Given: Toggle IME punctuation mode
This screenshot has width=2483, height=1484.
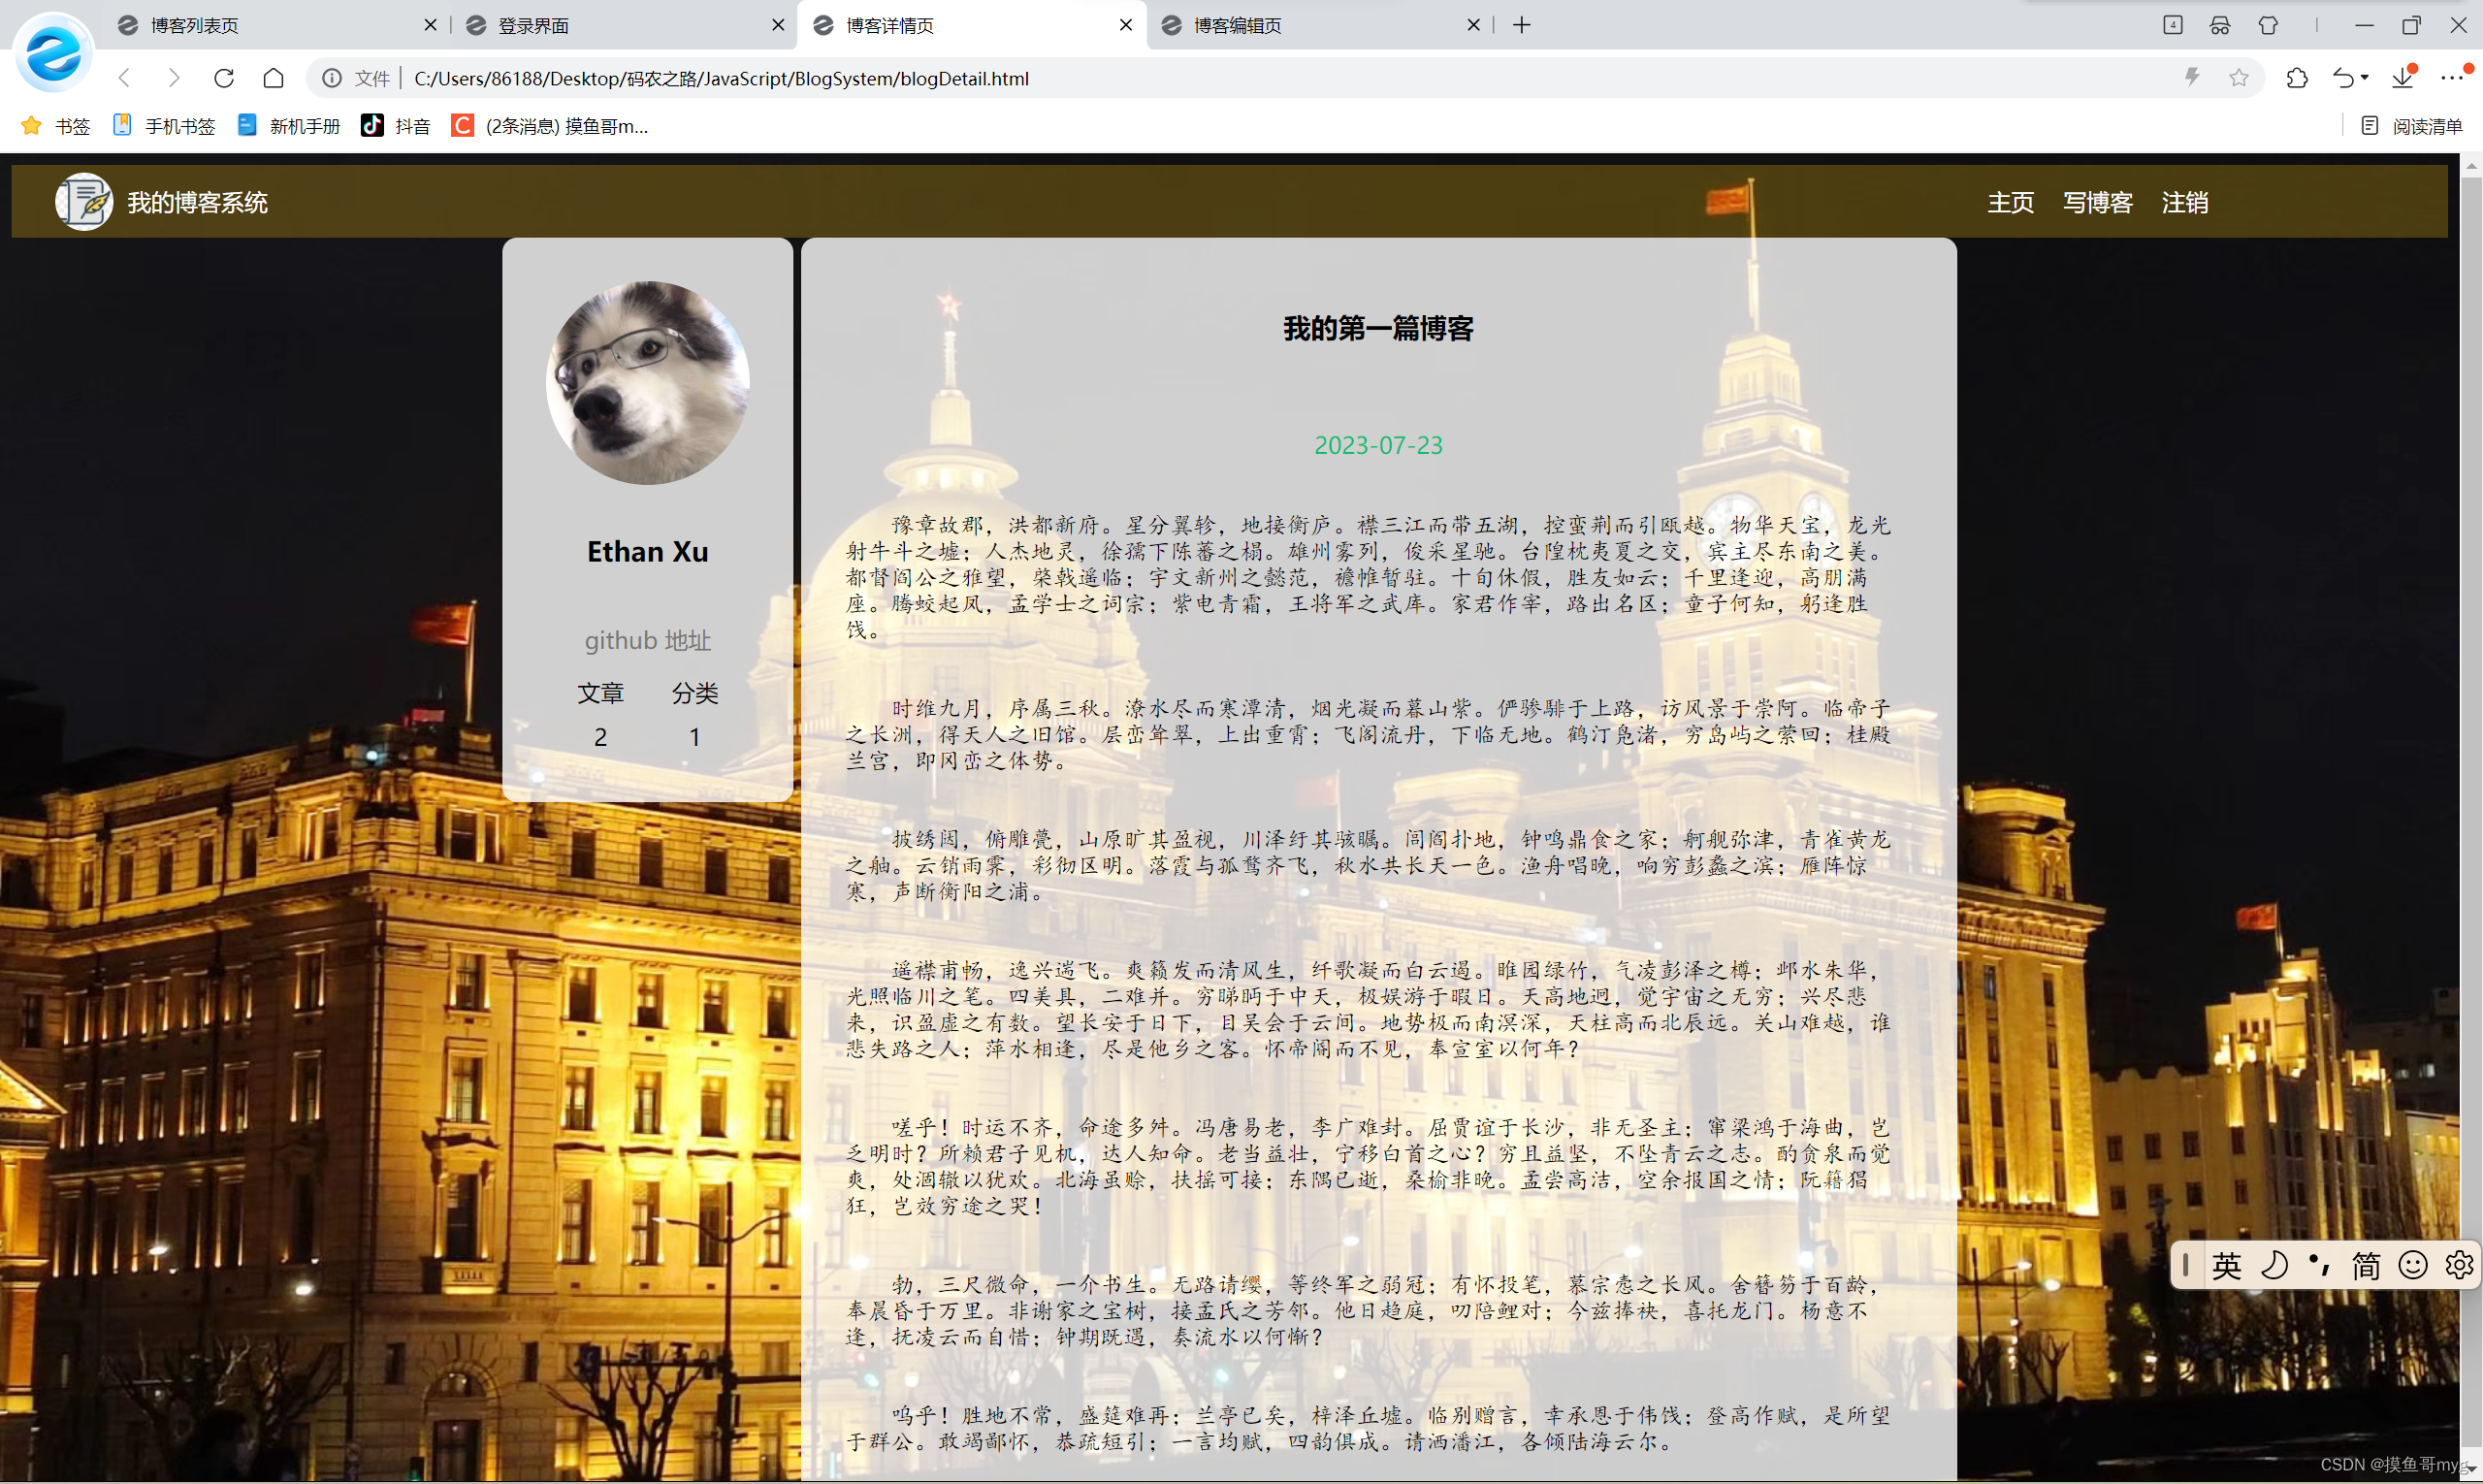Looking at the screenshot, I should pos(2319,1266).
